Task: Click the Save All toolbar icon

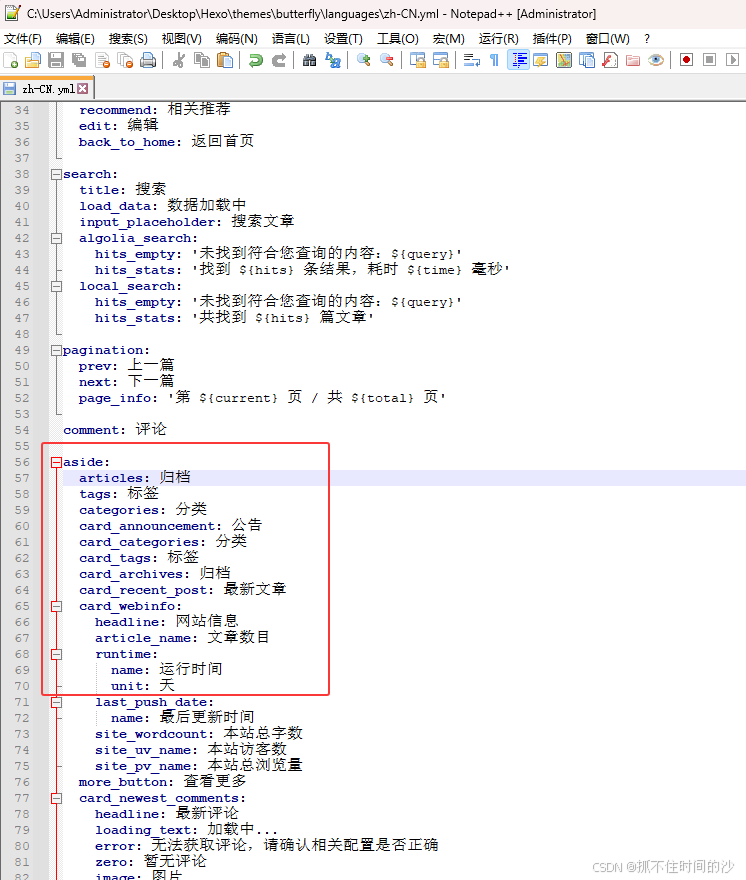Action: 79,60
